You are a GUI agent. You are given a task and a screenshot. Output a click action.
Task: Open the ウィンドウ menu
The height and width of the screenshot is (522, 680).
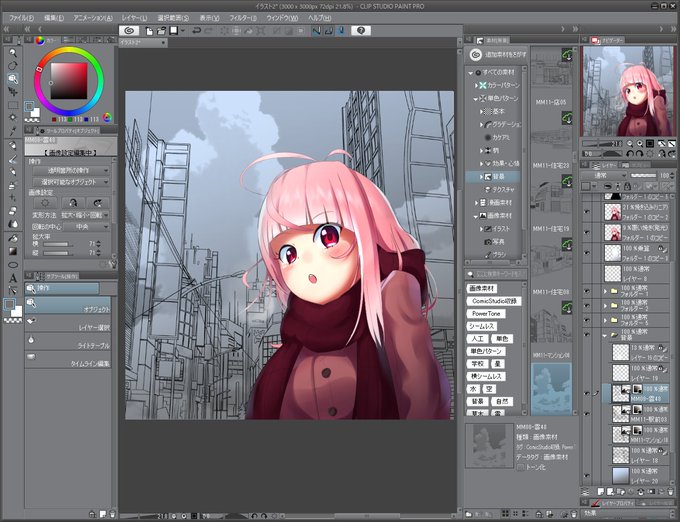tap(282, 18)
